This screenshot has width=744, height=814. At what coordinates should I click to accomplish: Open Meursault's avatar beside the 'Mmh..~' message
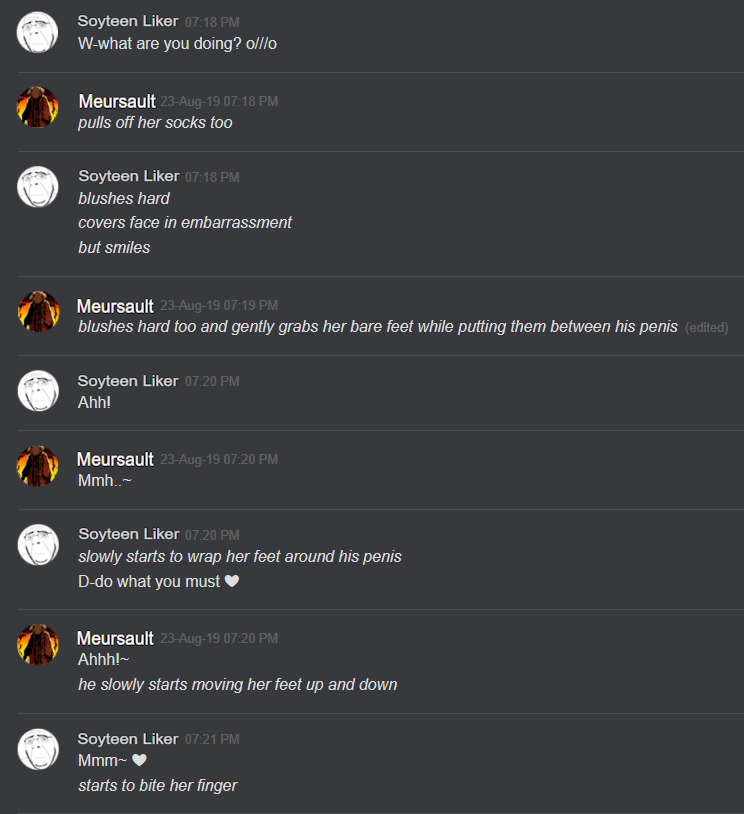coord(37,466)
